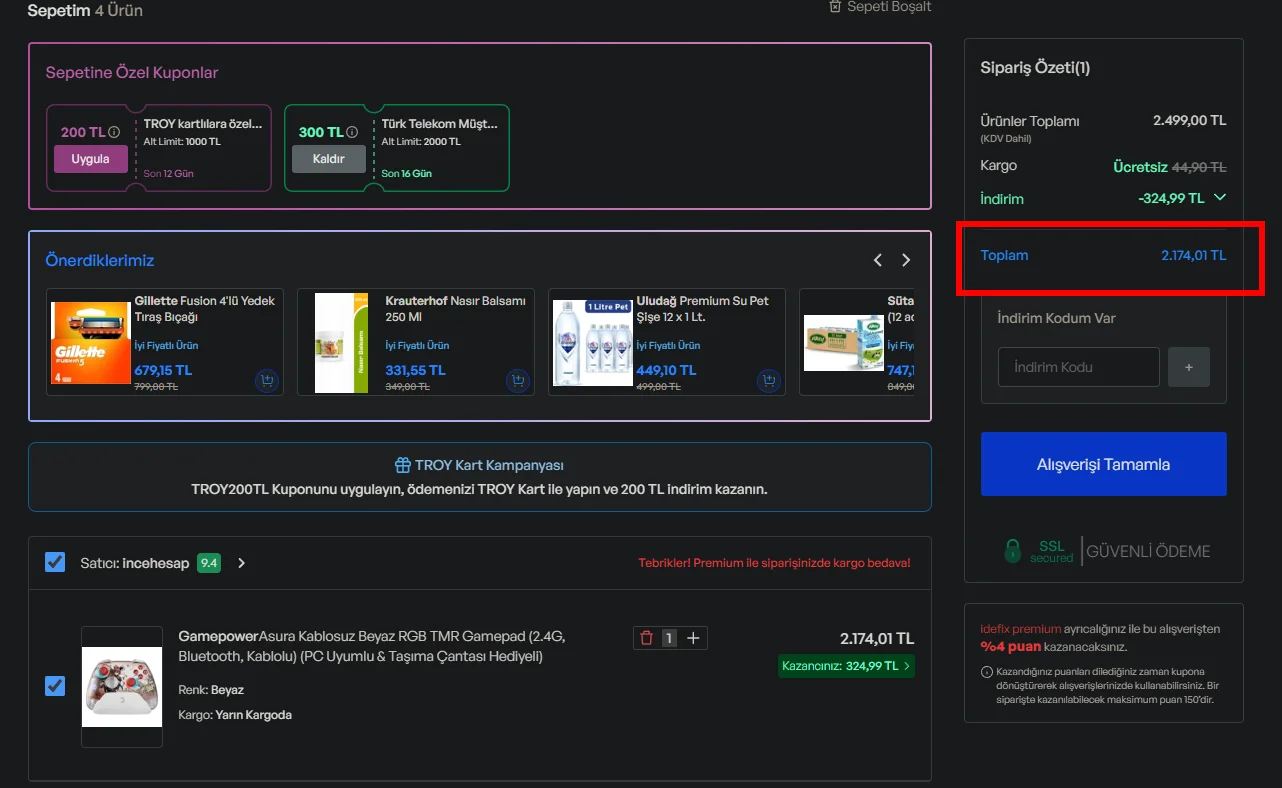Uncheck the Gamepower Asura gamepad checkbox
Image resolution: width=1282 pixels, height=788 pixels.
55,686
